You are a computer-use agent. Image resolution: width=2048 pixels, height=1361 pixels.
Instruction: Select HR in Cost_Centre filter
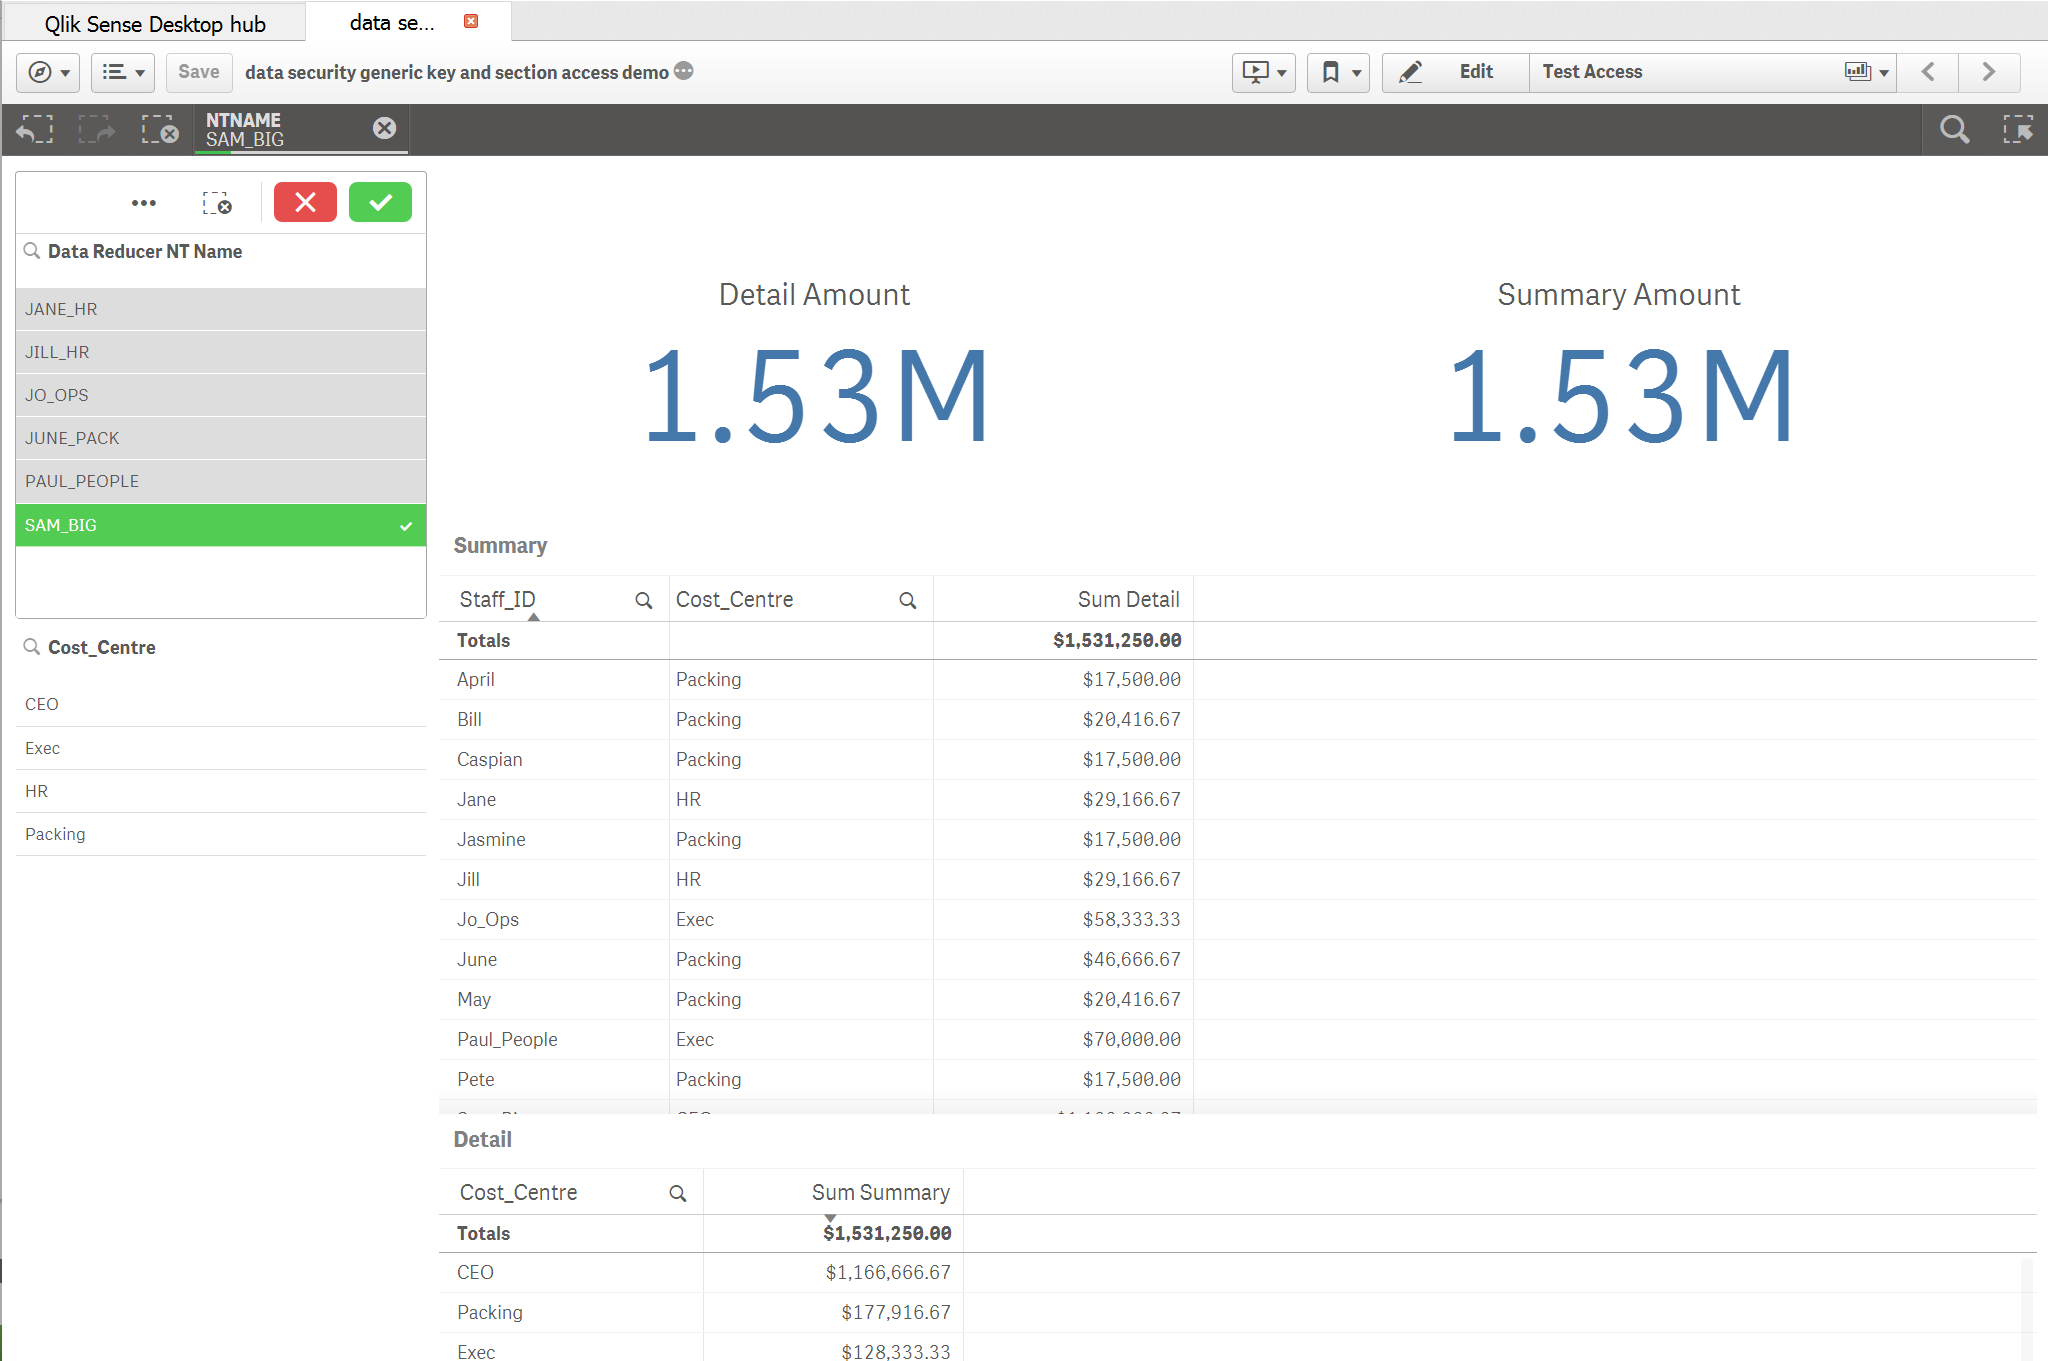tap(221, 791)
